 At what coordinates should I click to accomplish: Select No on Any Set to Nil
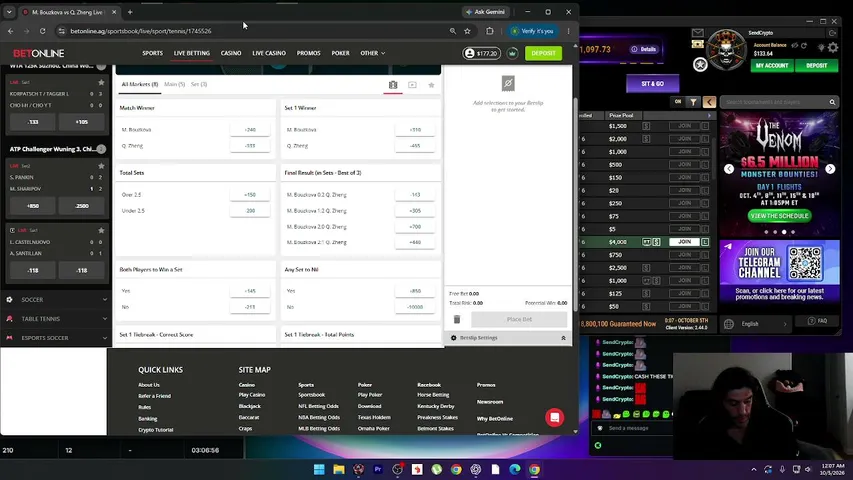tap(415, 307)
